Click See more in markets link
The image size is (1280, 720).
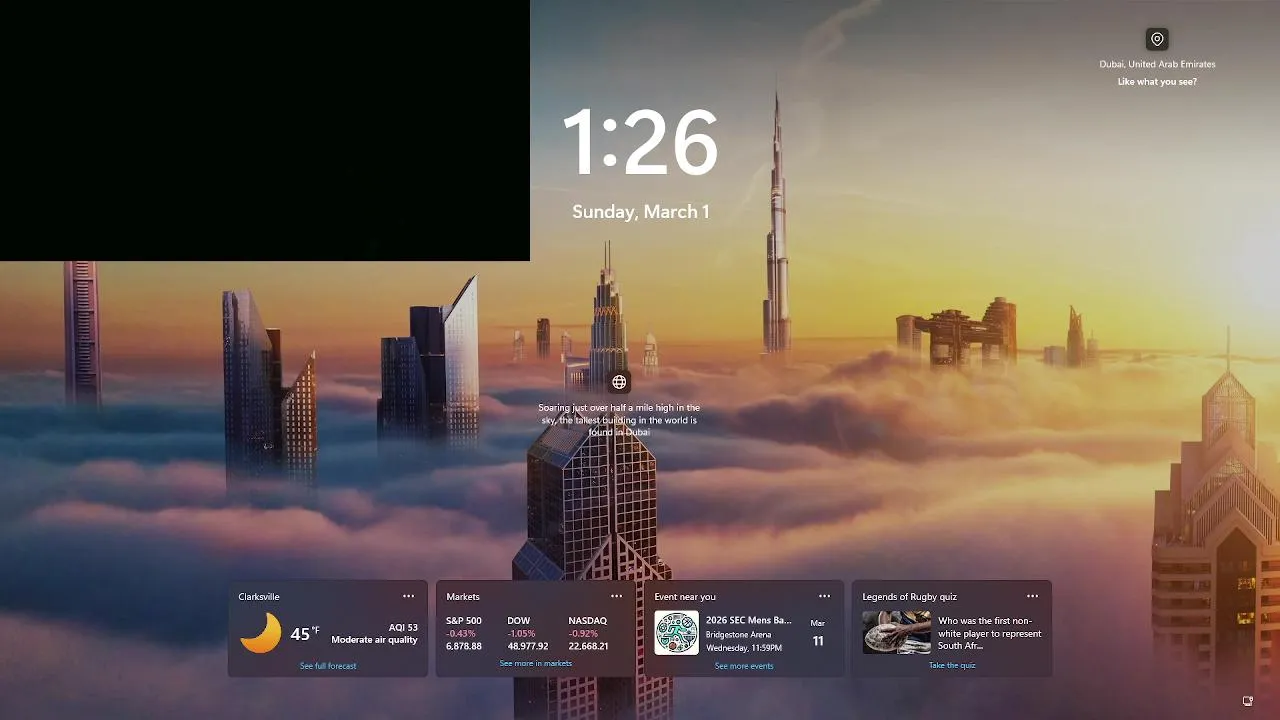coord(536,664)
